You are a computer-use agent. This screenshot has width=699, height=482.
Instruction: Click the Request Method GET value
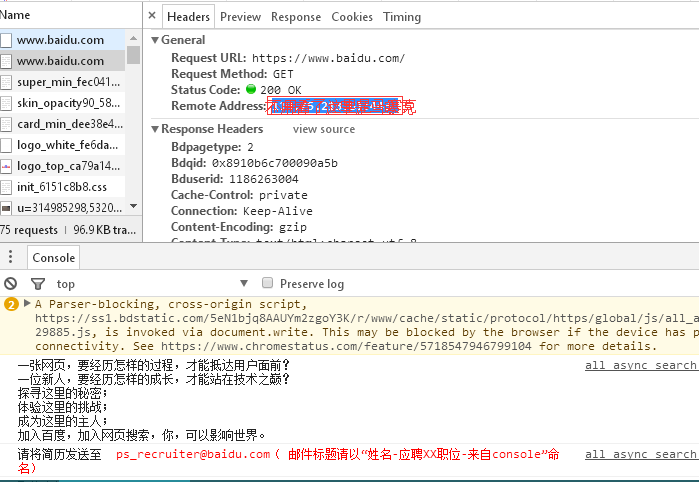[x=283, y=74]
